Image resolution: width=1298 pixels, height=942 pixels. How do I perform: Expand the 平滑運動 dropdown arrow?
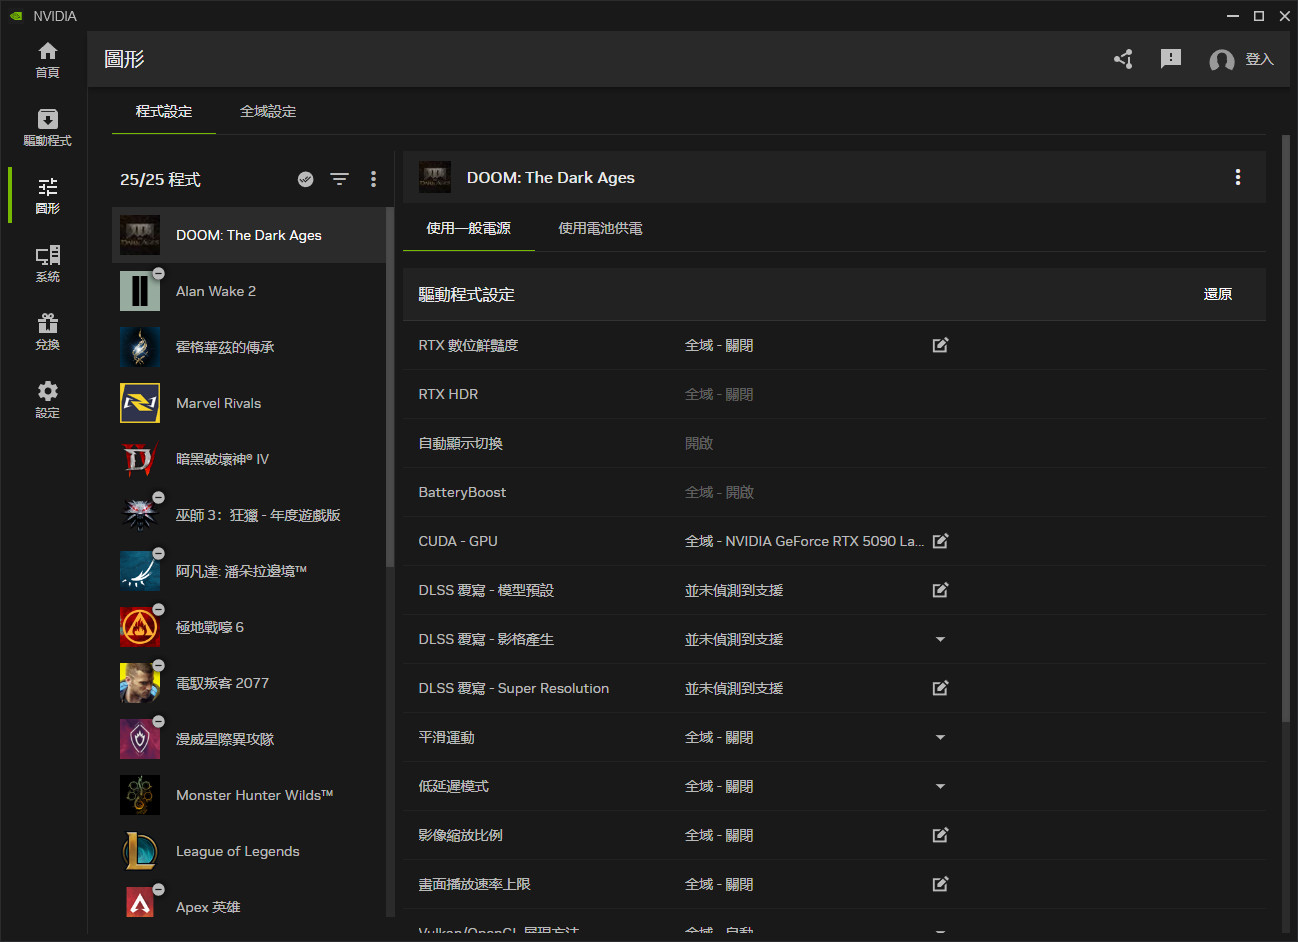coord(940,737)
